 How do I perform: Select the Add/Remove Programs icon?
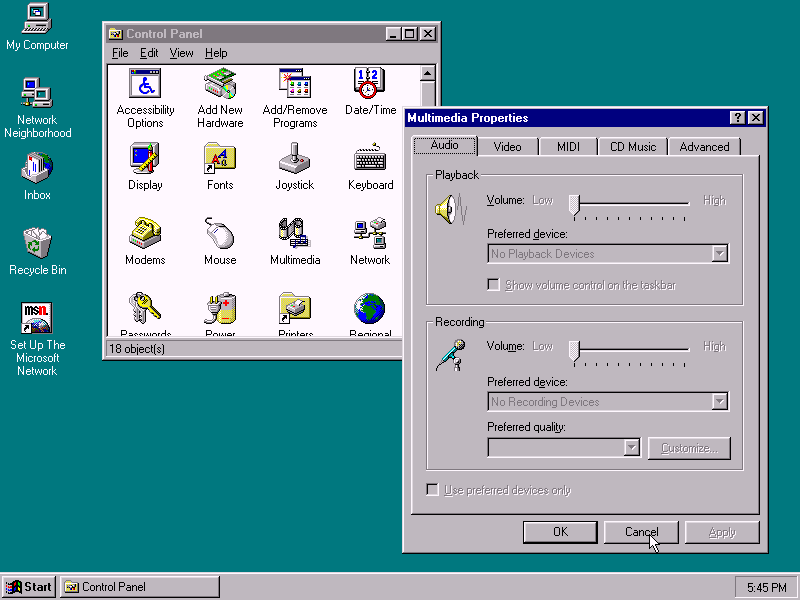point(295,83)
